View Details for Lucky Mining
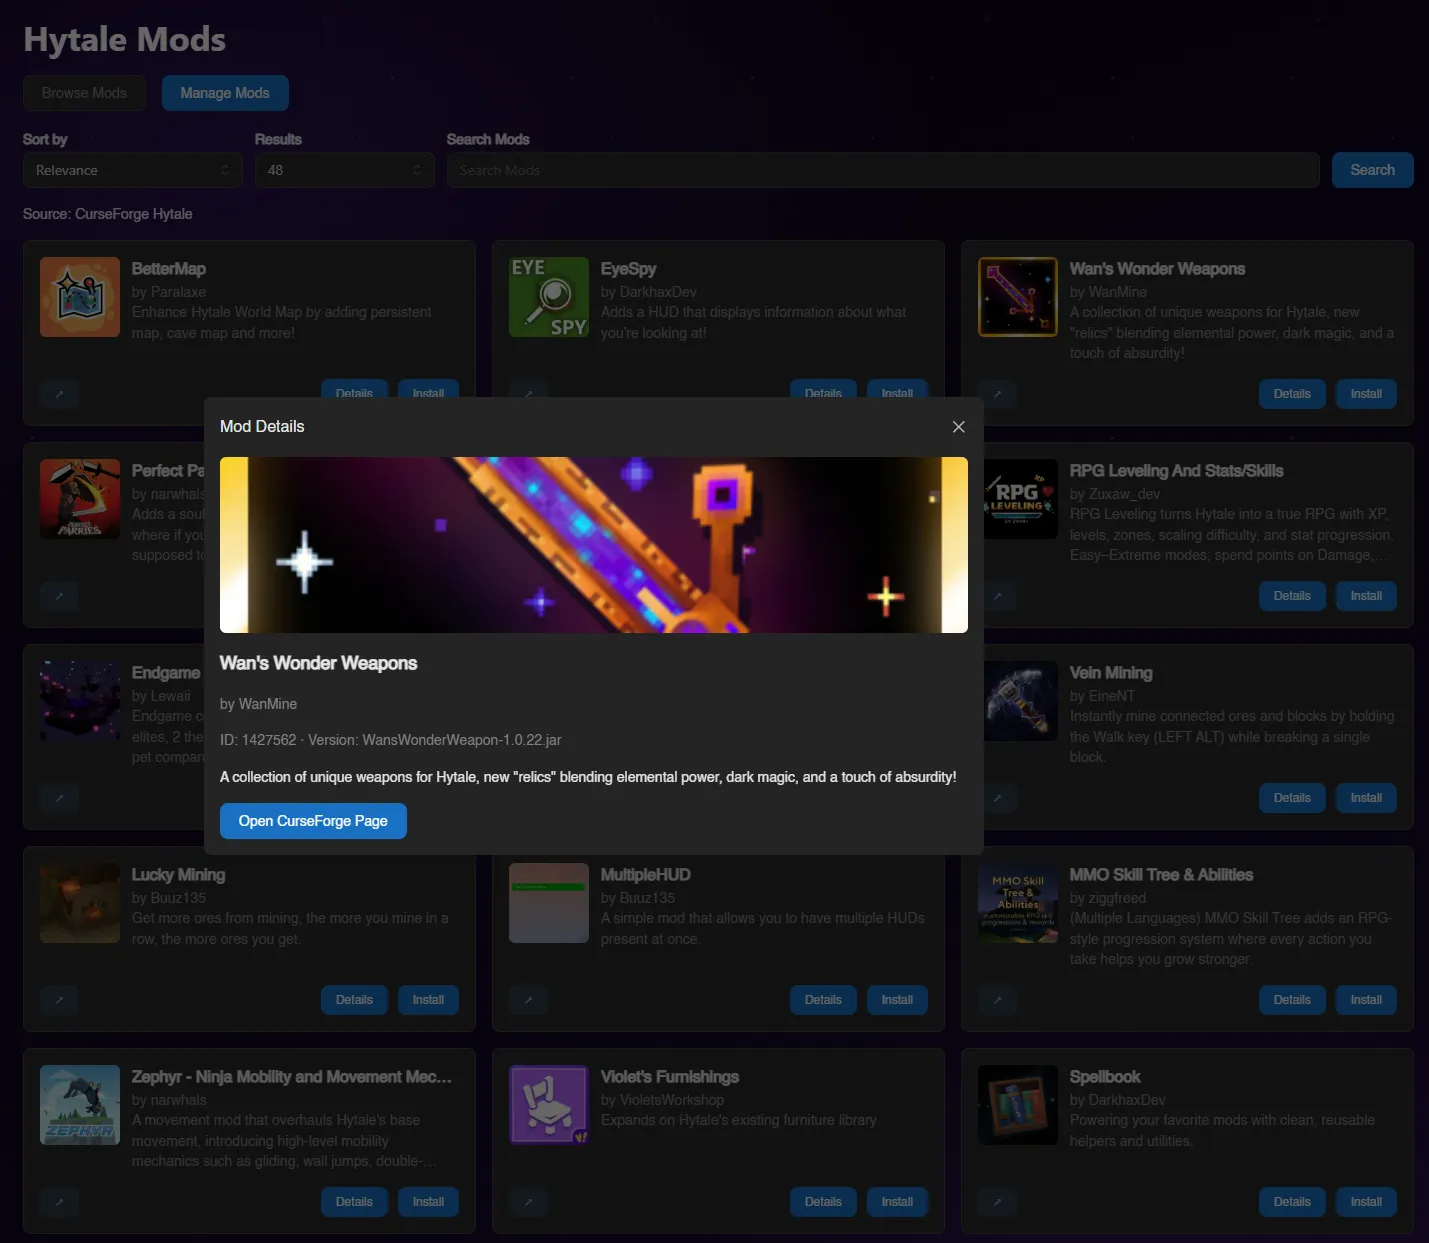Viewport: 1429px width, 1243px height. coord(354,1000)
